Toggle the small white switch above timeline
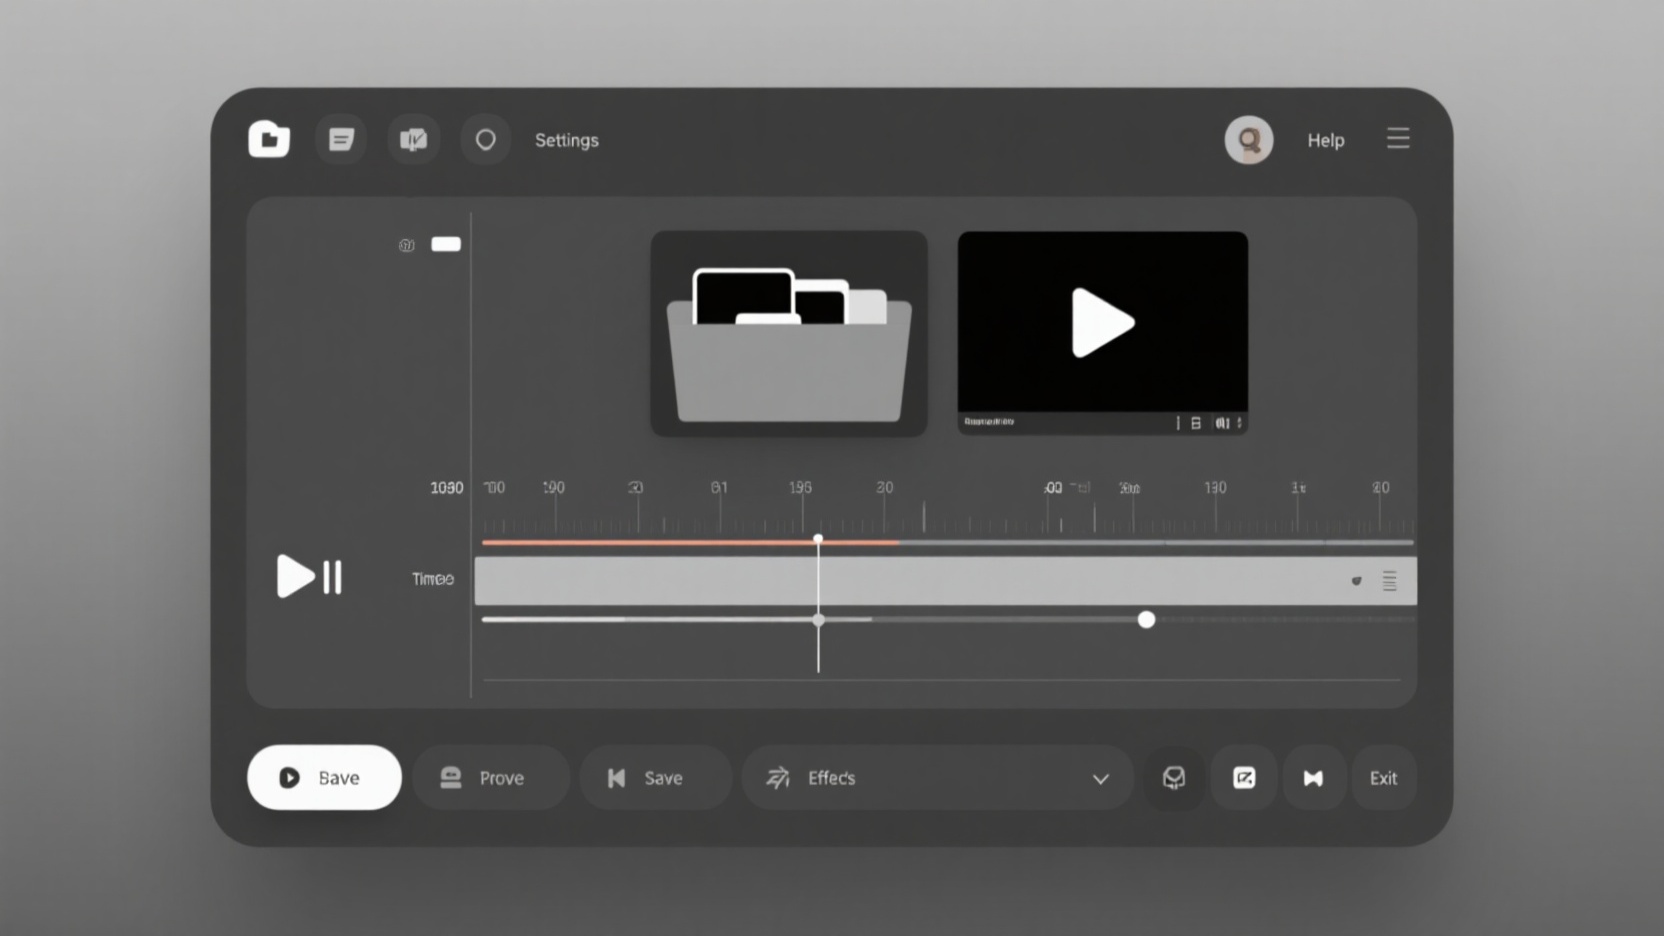 click(446, 244)
